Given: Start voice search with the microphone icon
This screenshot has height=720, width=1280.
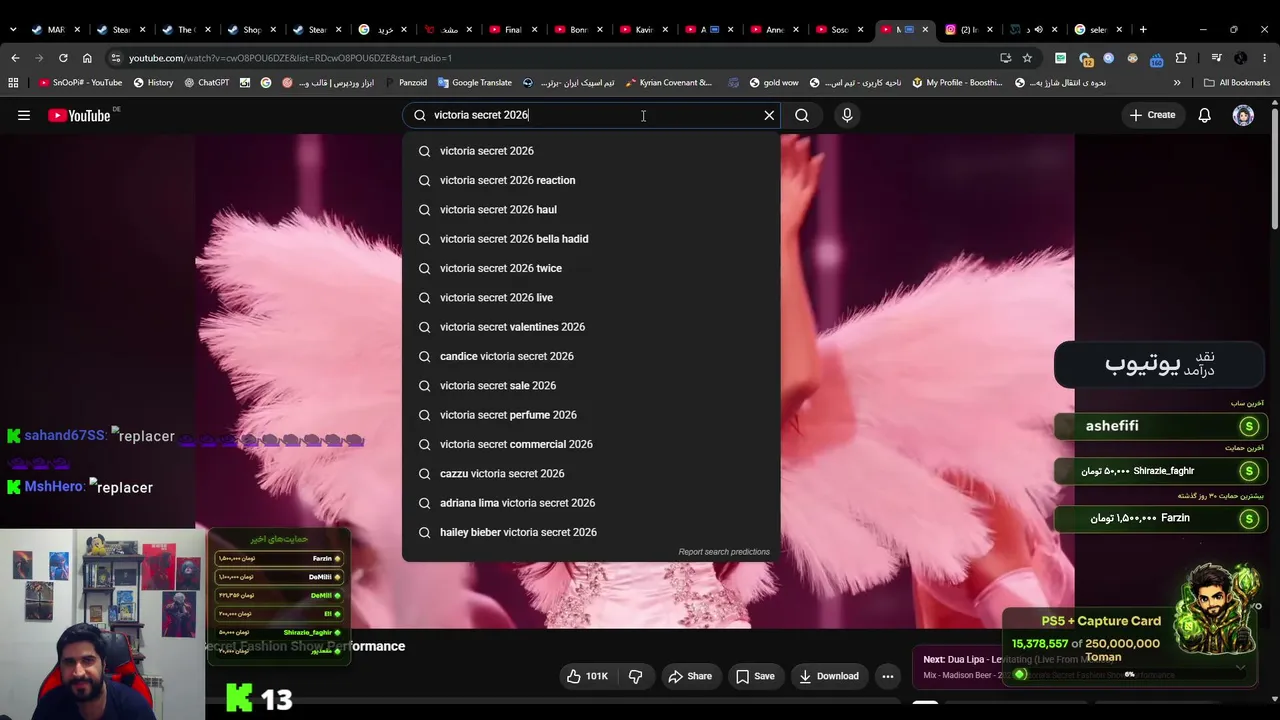Looking at the screenshot, I should 847,115.
